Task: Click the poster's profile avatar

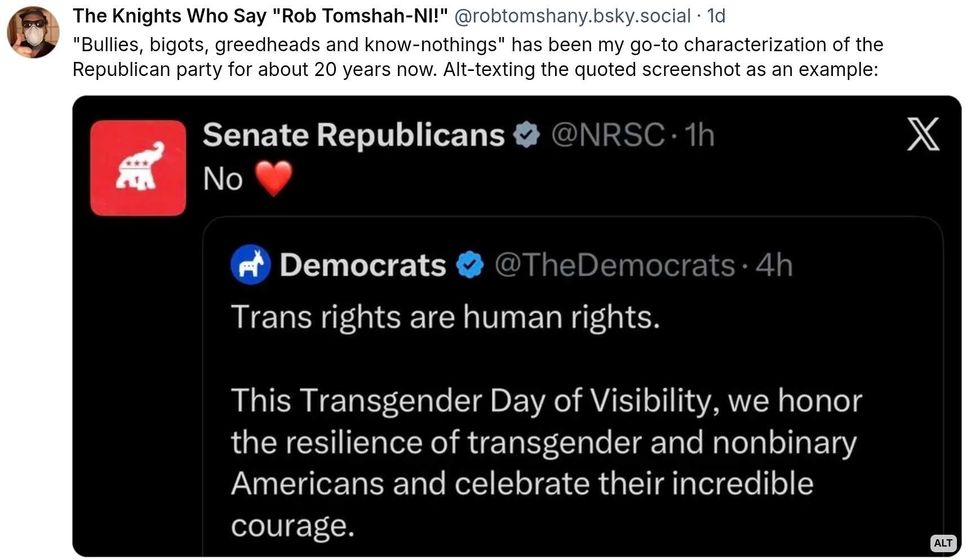Action: (x=33, y=32)
